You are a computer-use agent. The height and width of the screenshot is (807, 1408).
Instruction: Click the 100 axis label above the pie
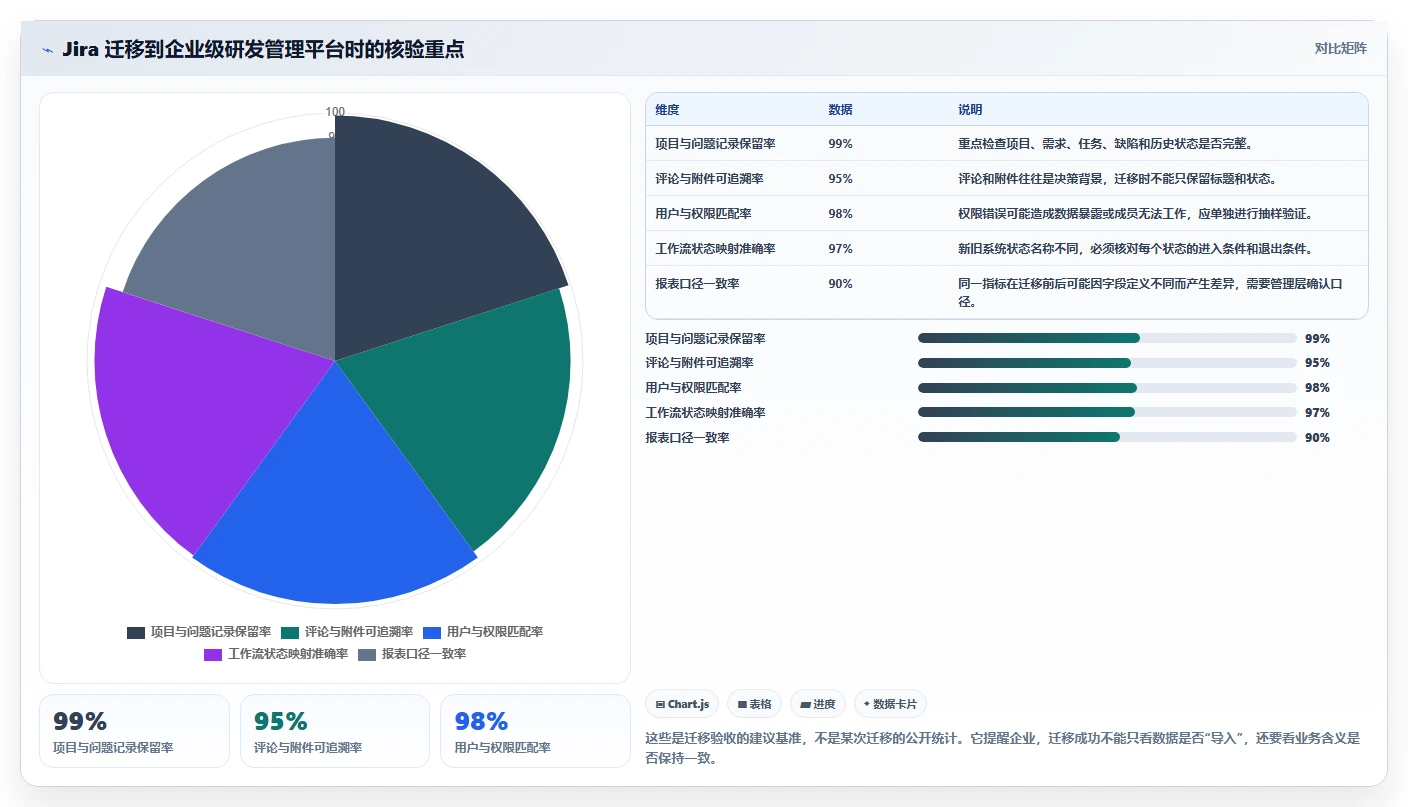coord(335,111)
